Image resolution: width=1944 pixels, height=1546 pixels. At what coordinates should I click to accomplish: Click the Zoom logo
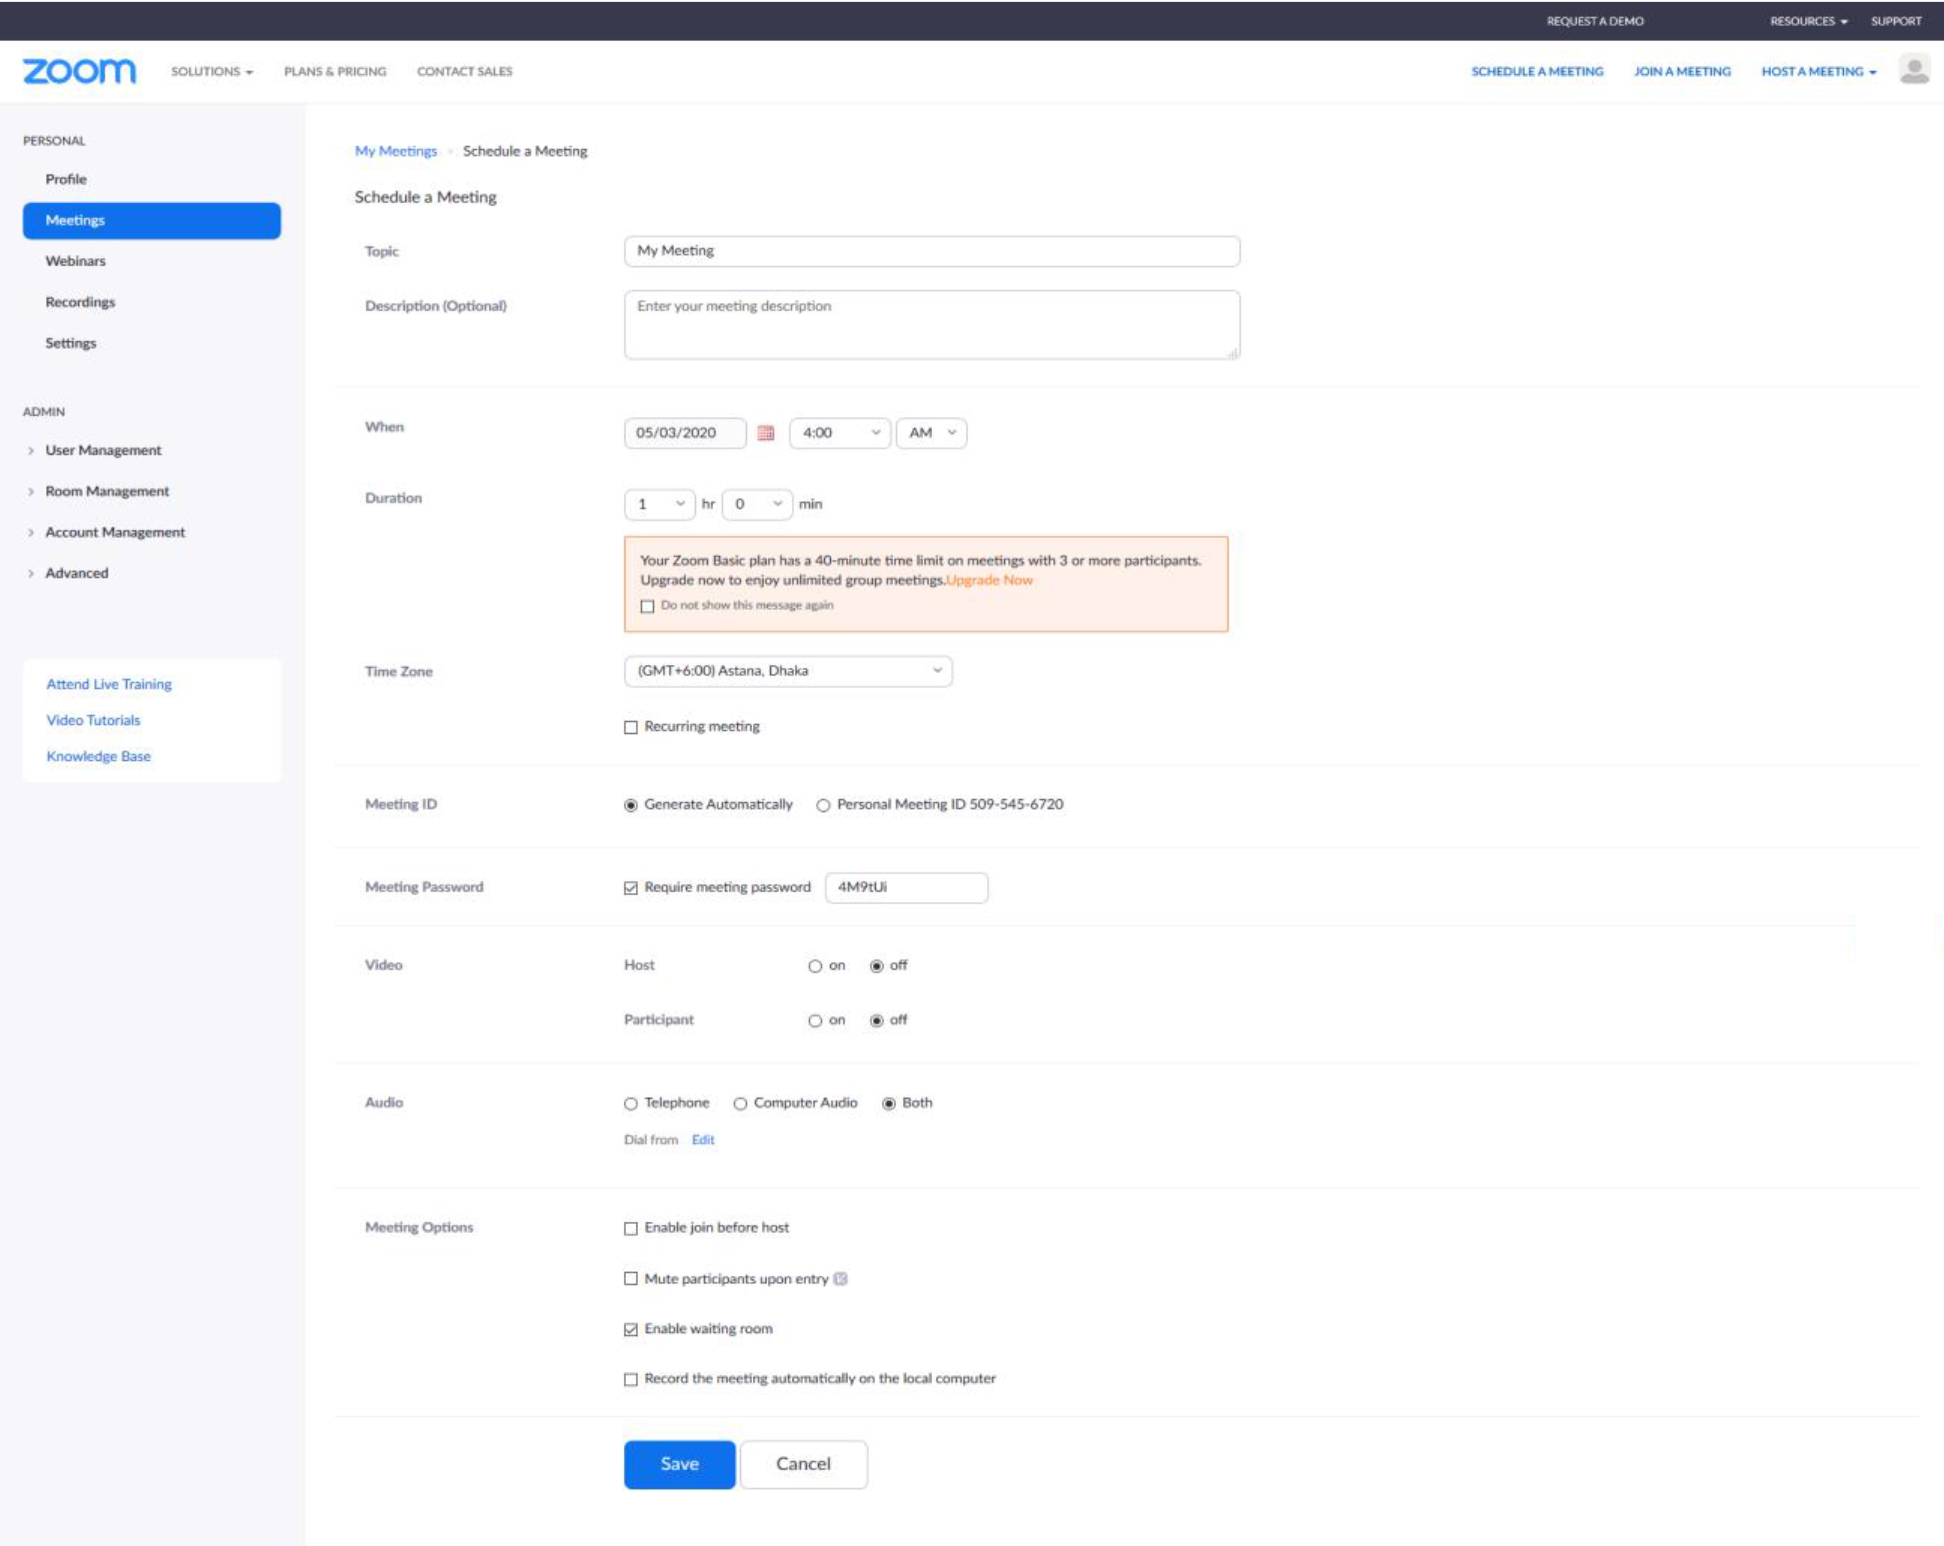(79, 71)
